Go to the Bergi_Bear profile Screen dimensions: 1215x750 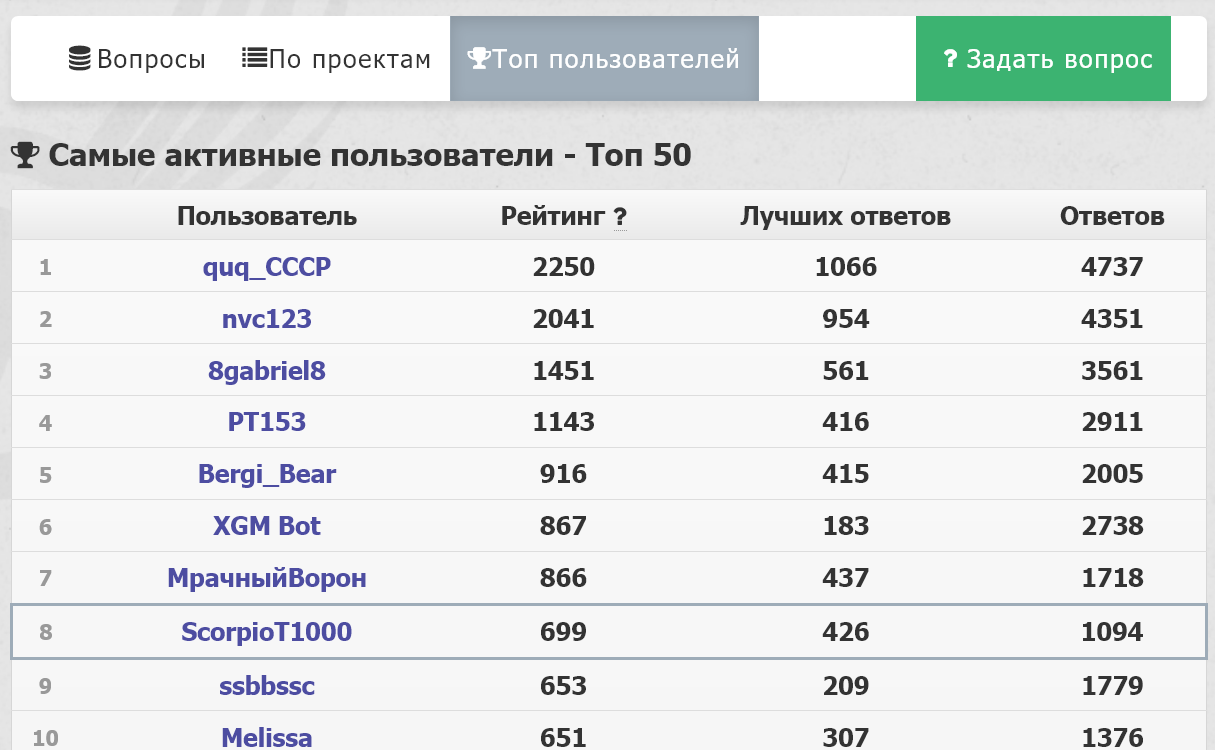click(x=267, y=474)
